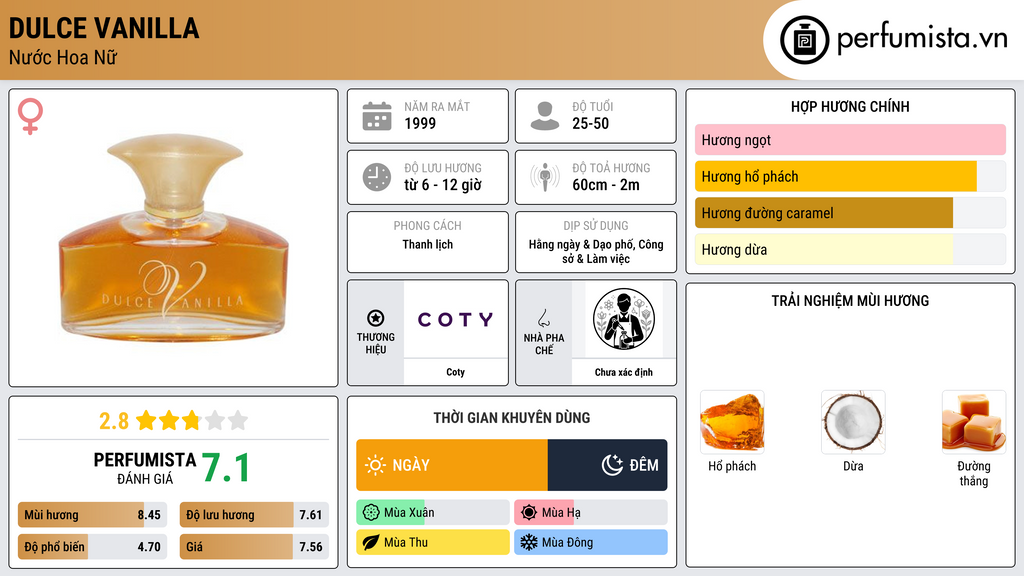Click the sun icon for Mùa Hạ
The width and height of the screenshot is (1024, 576).
click(x=529, y=513)
